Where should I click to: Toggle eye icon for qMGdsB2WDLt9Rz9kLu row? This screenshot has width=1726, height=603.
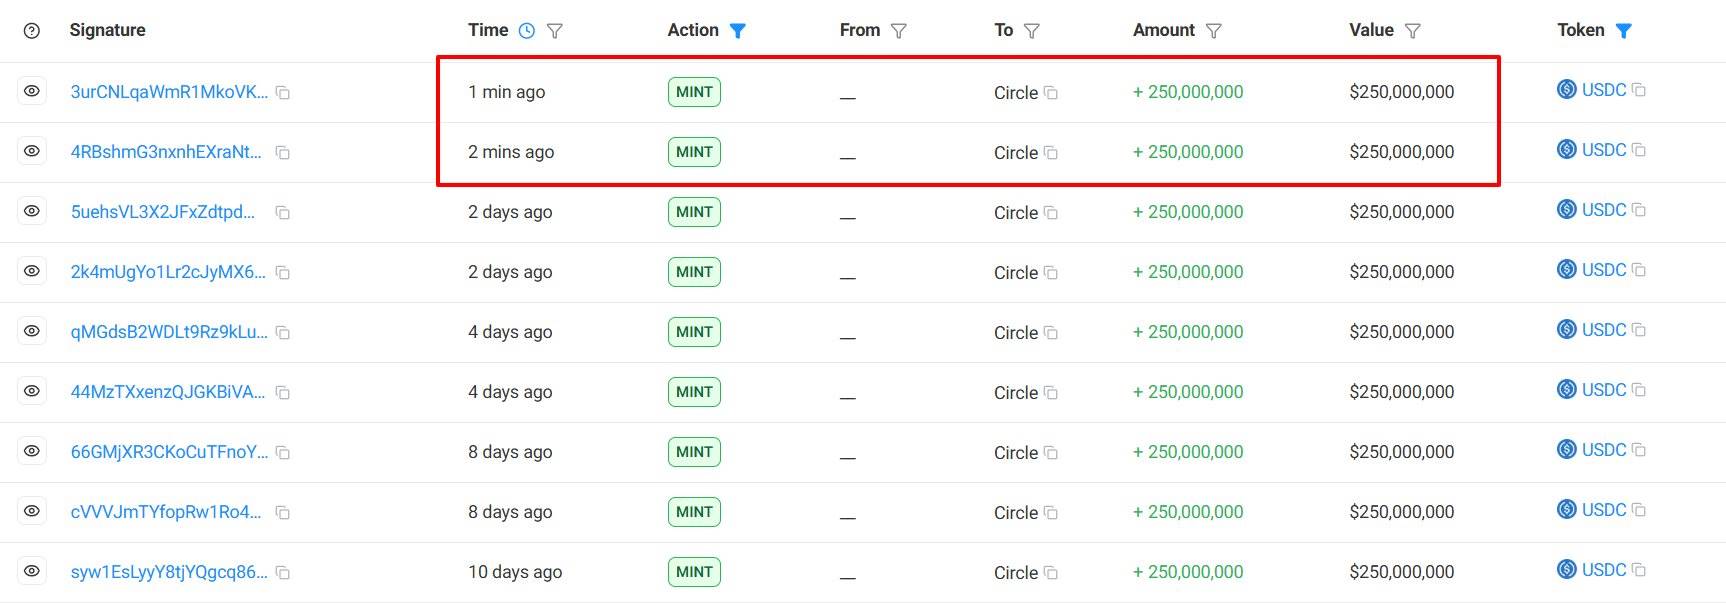coord(32,332)
